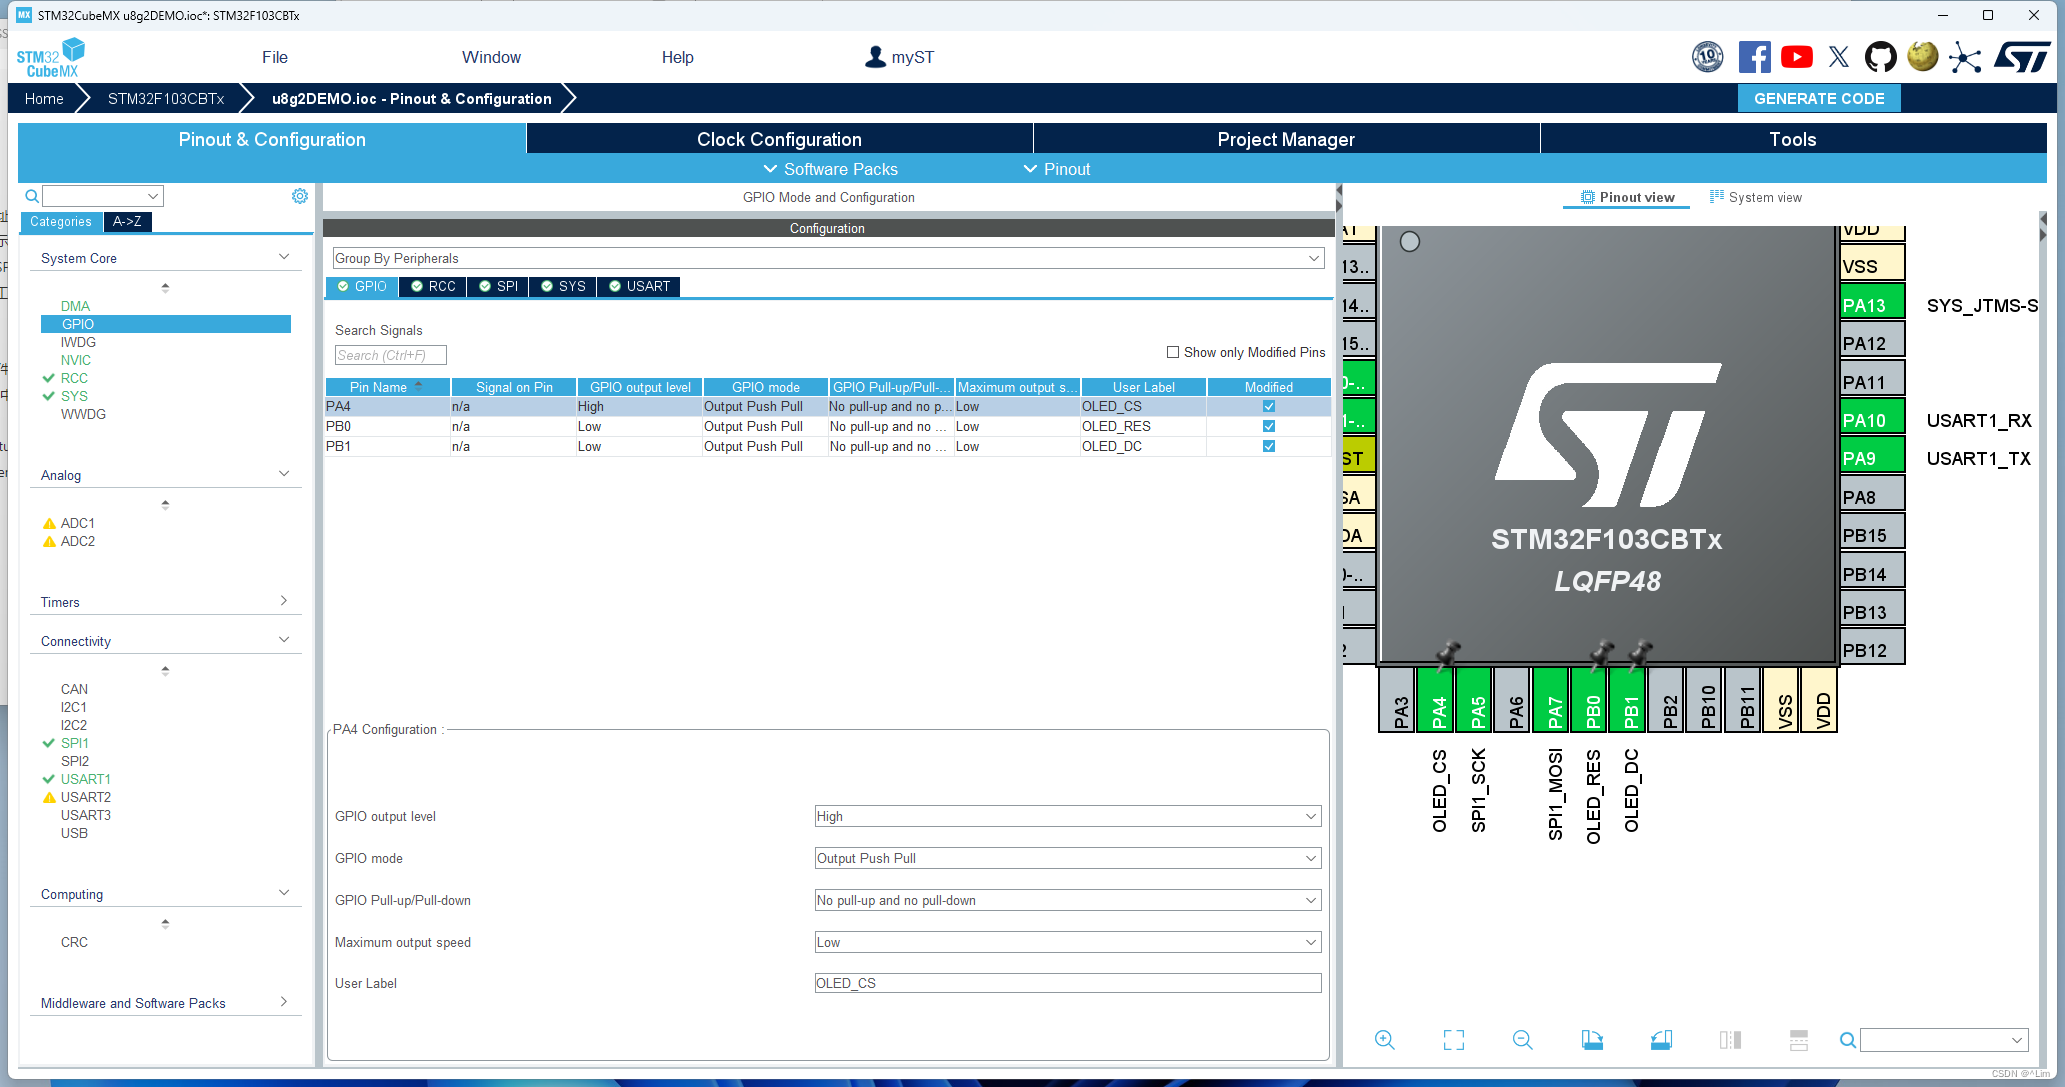This screenshot has height=1087, width=2065.
Task: Toggle the horizontal split view icon
Action: coord(1799,1040)
